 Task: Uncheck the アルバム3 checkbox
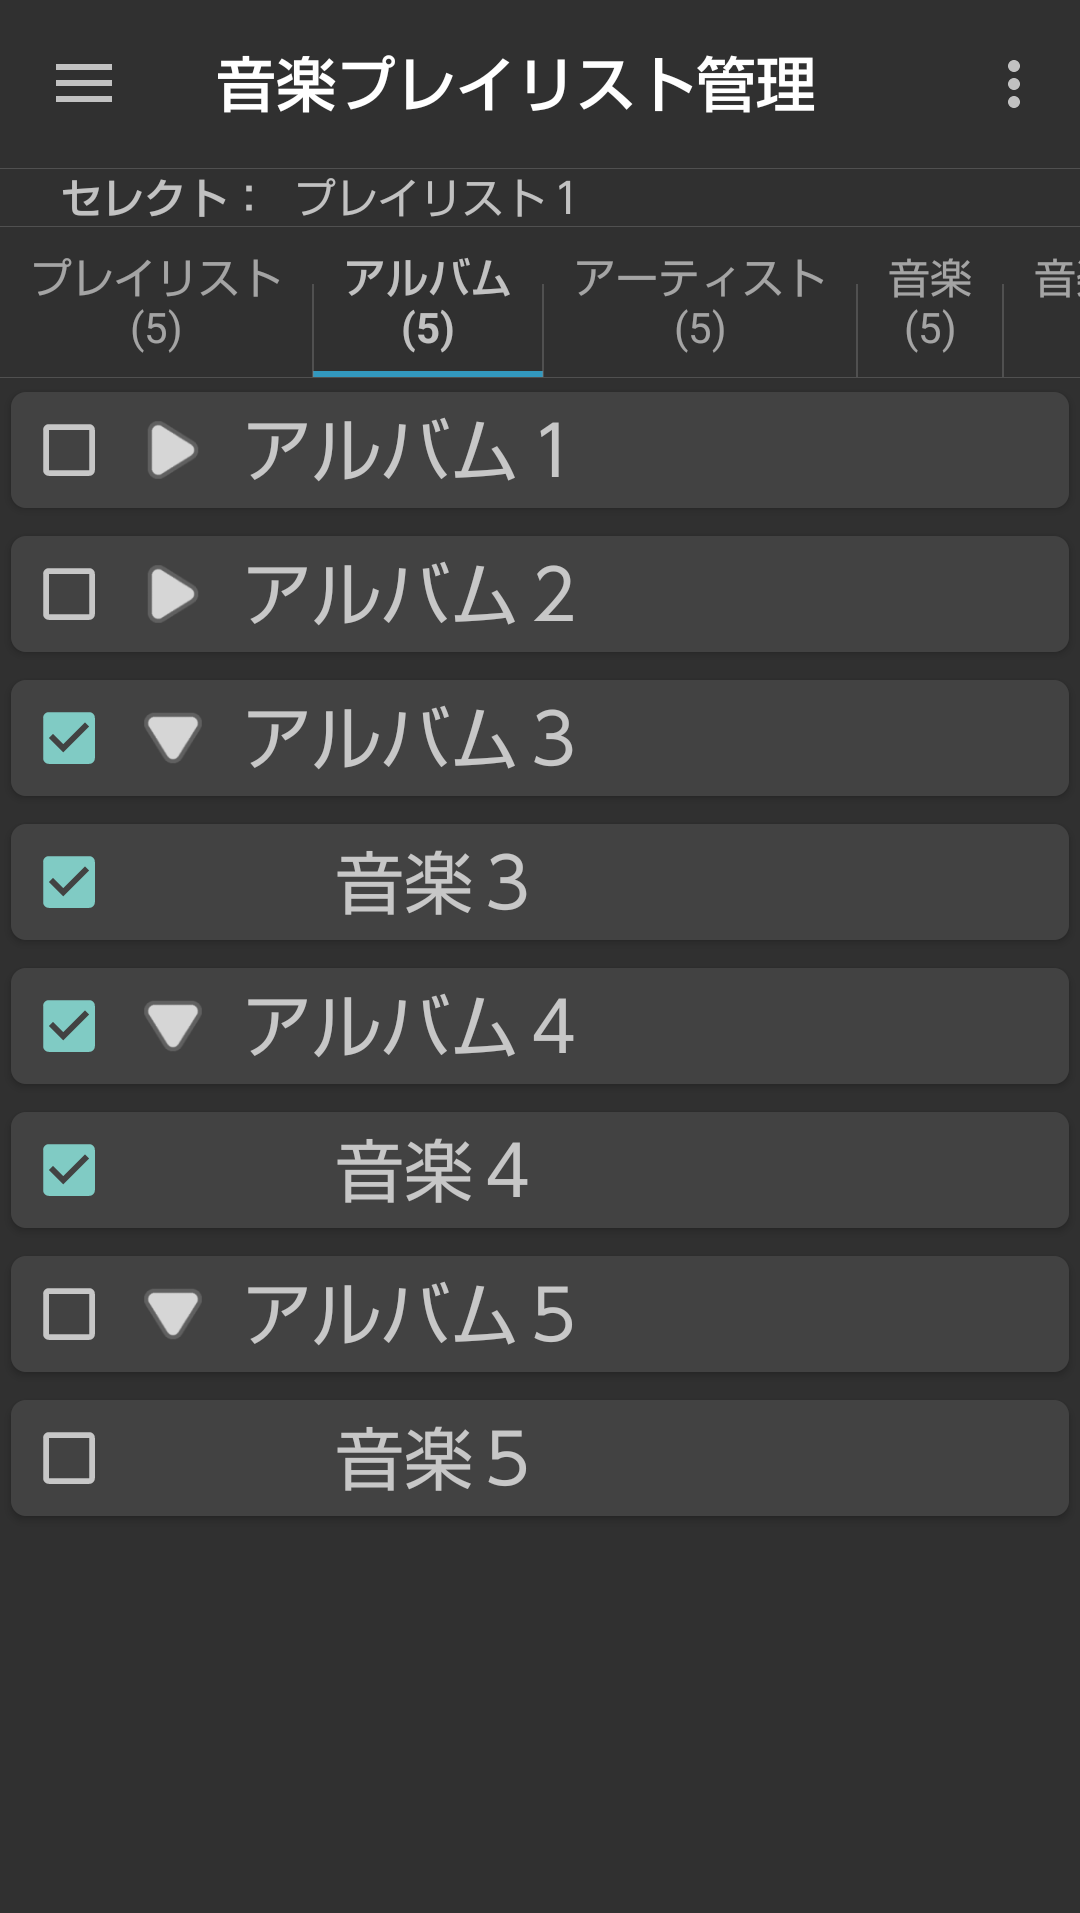point(69,738)
